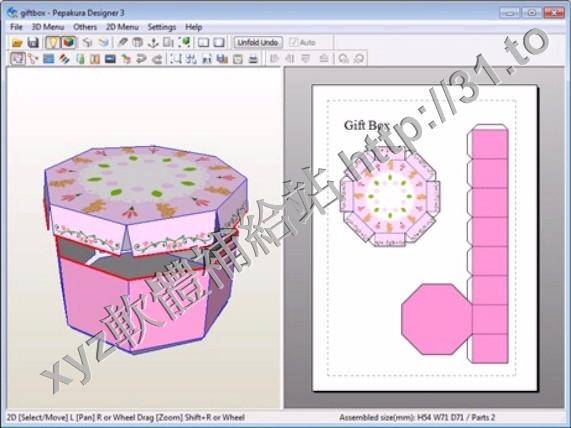The image size is (571, 428).
Task: Toggle the colored cube texture icon
Action: coord(68,43)
